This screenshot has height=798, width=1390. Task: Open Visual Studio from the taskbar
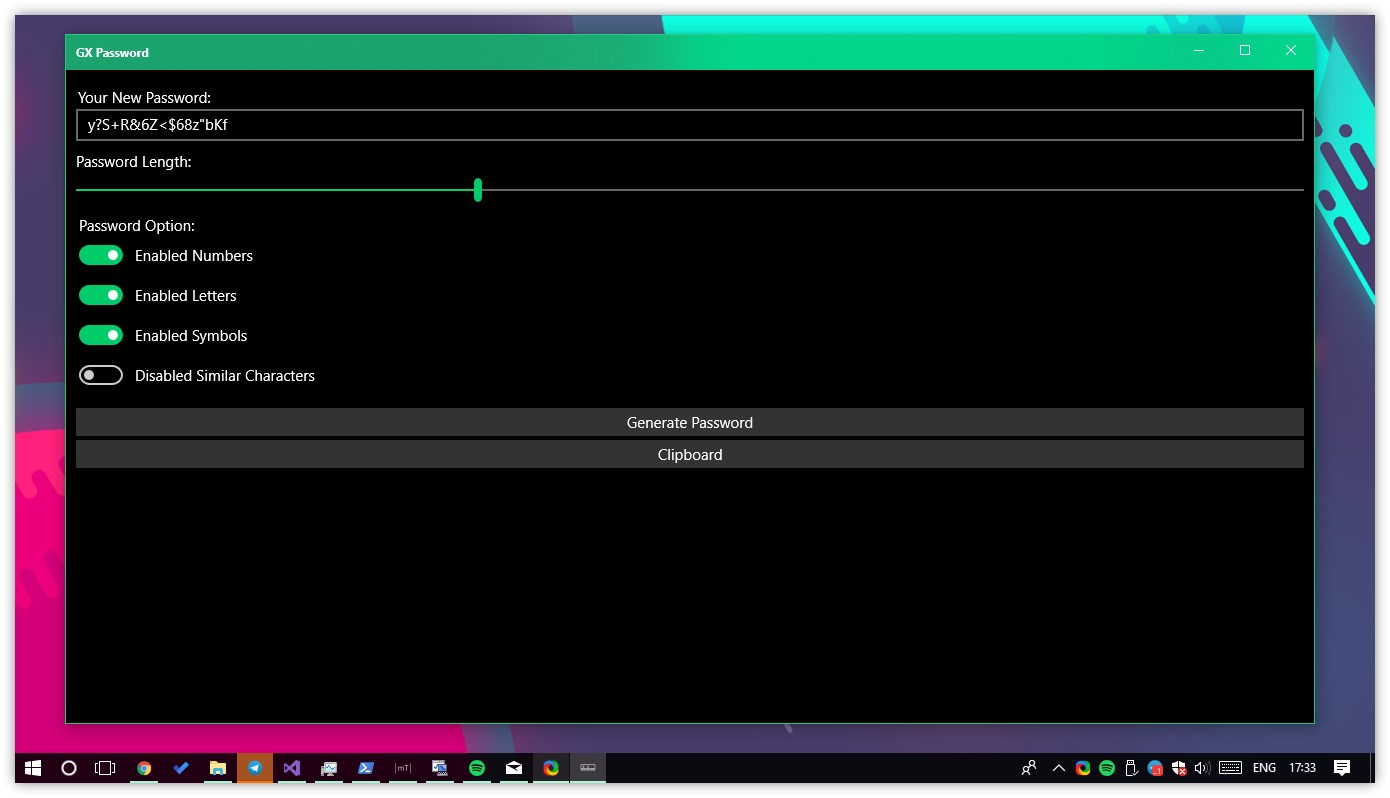point(292,768)
